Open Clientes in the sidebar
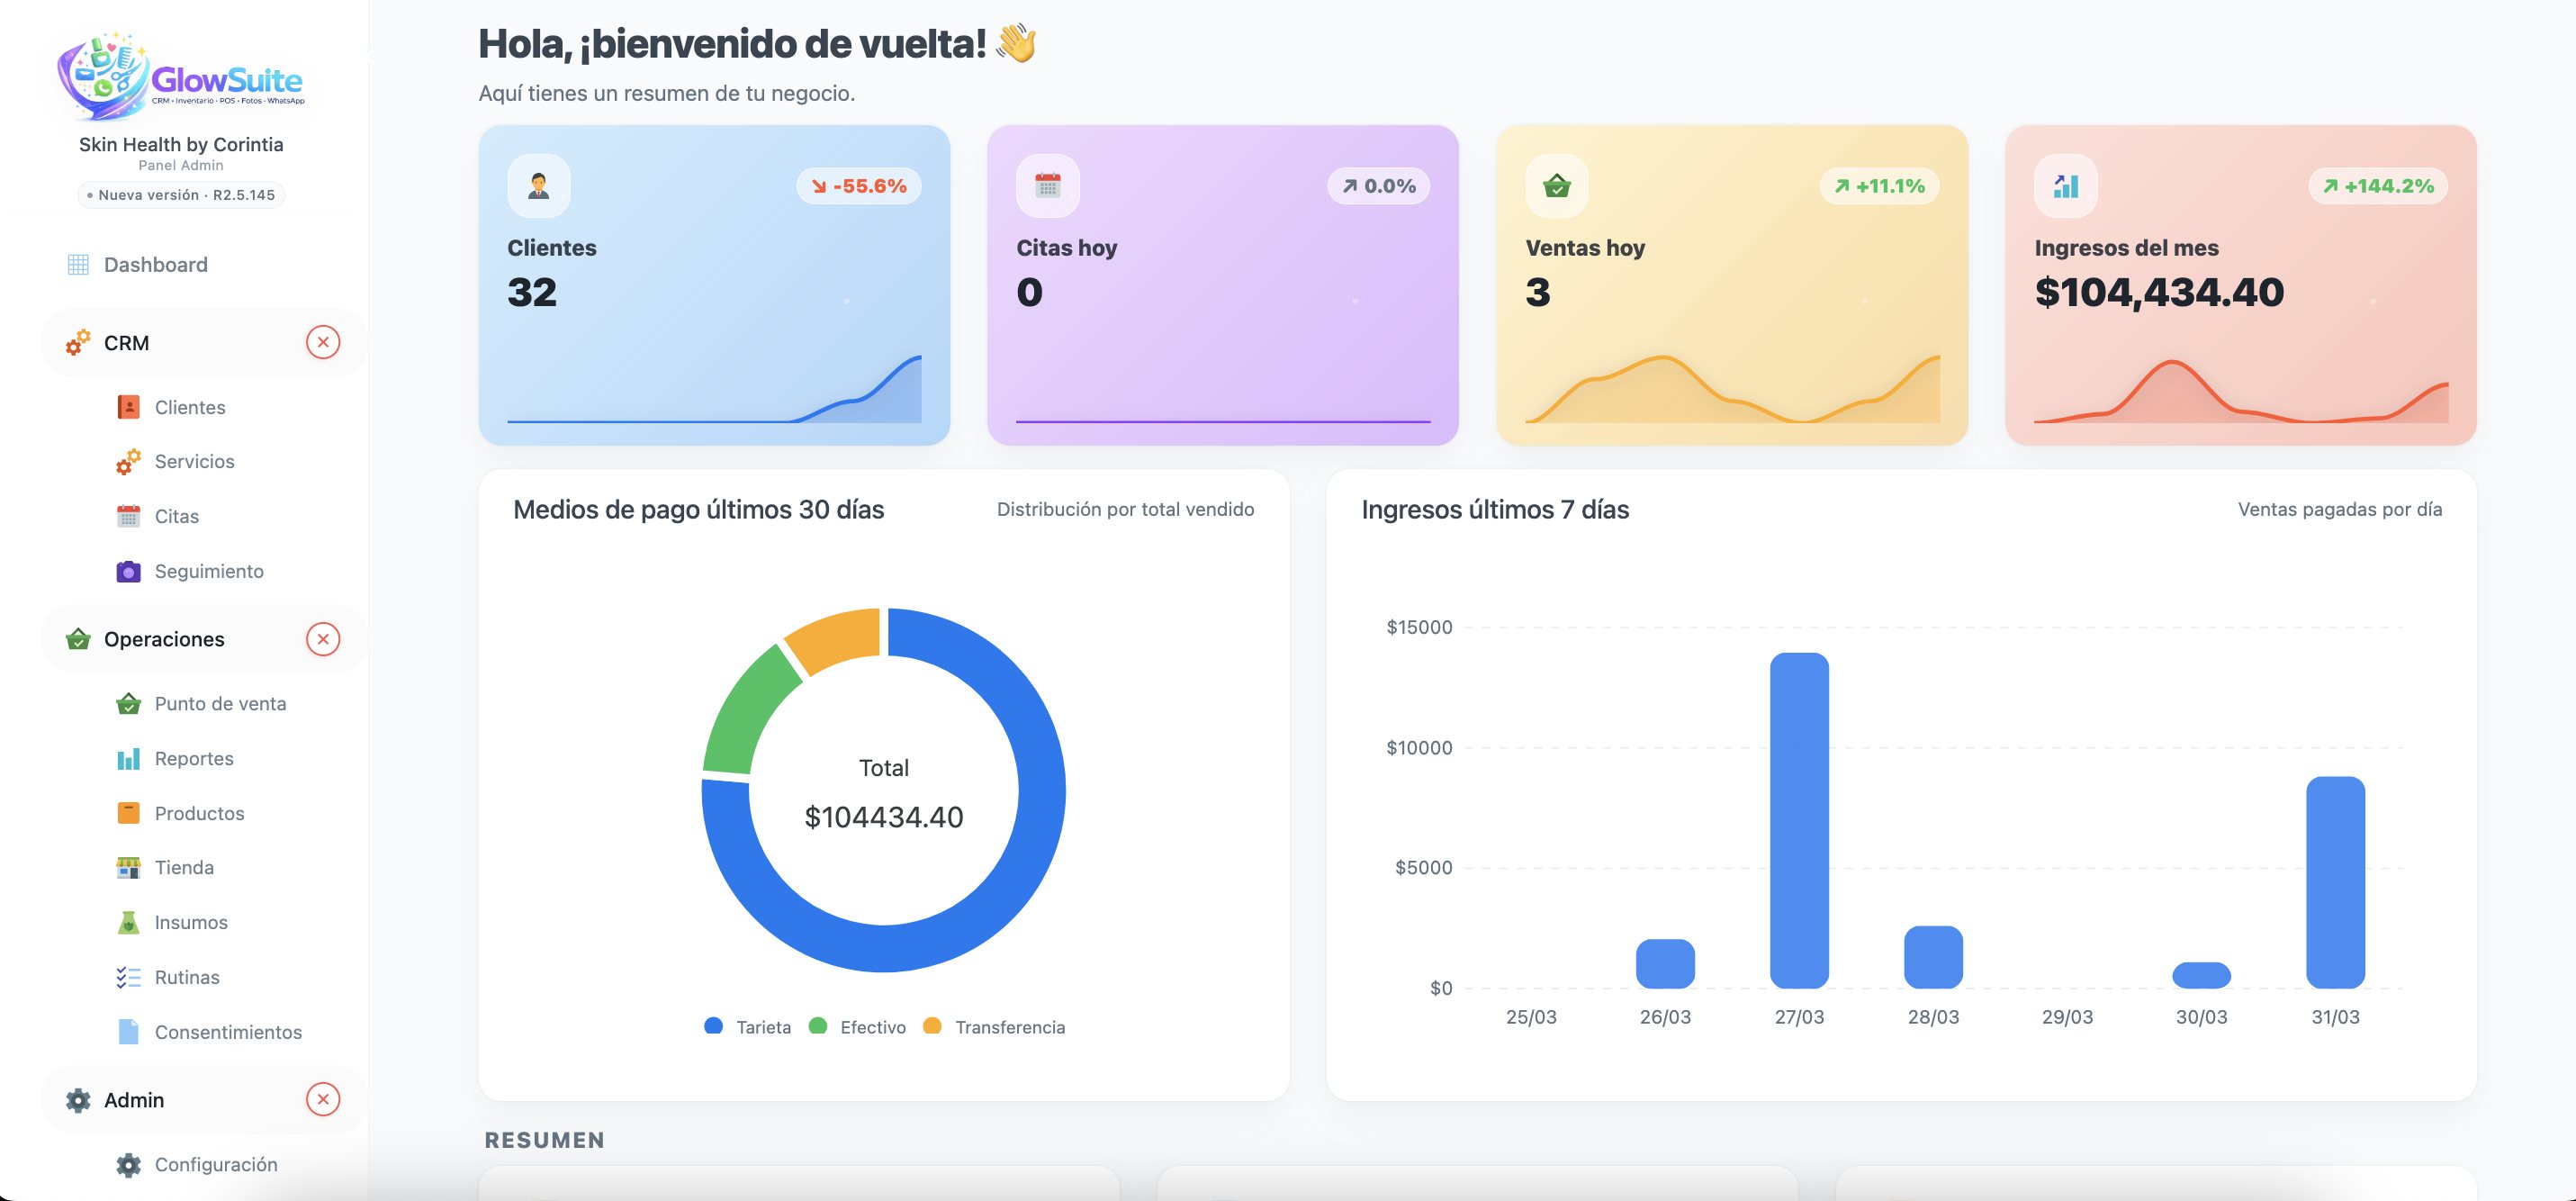2576x1201 pixels. pos(190,407)
